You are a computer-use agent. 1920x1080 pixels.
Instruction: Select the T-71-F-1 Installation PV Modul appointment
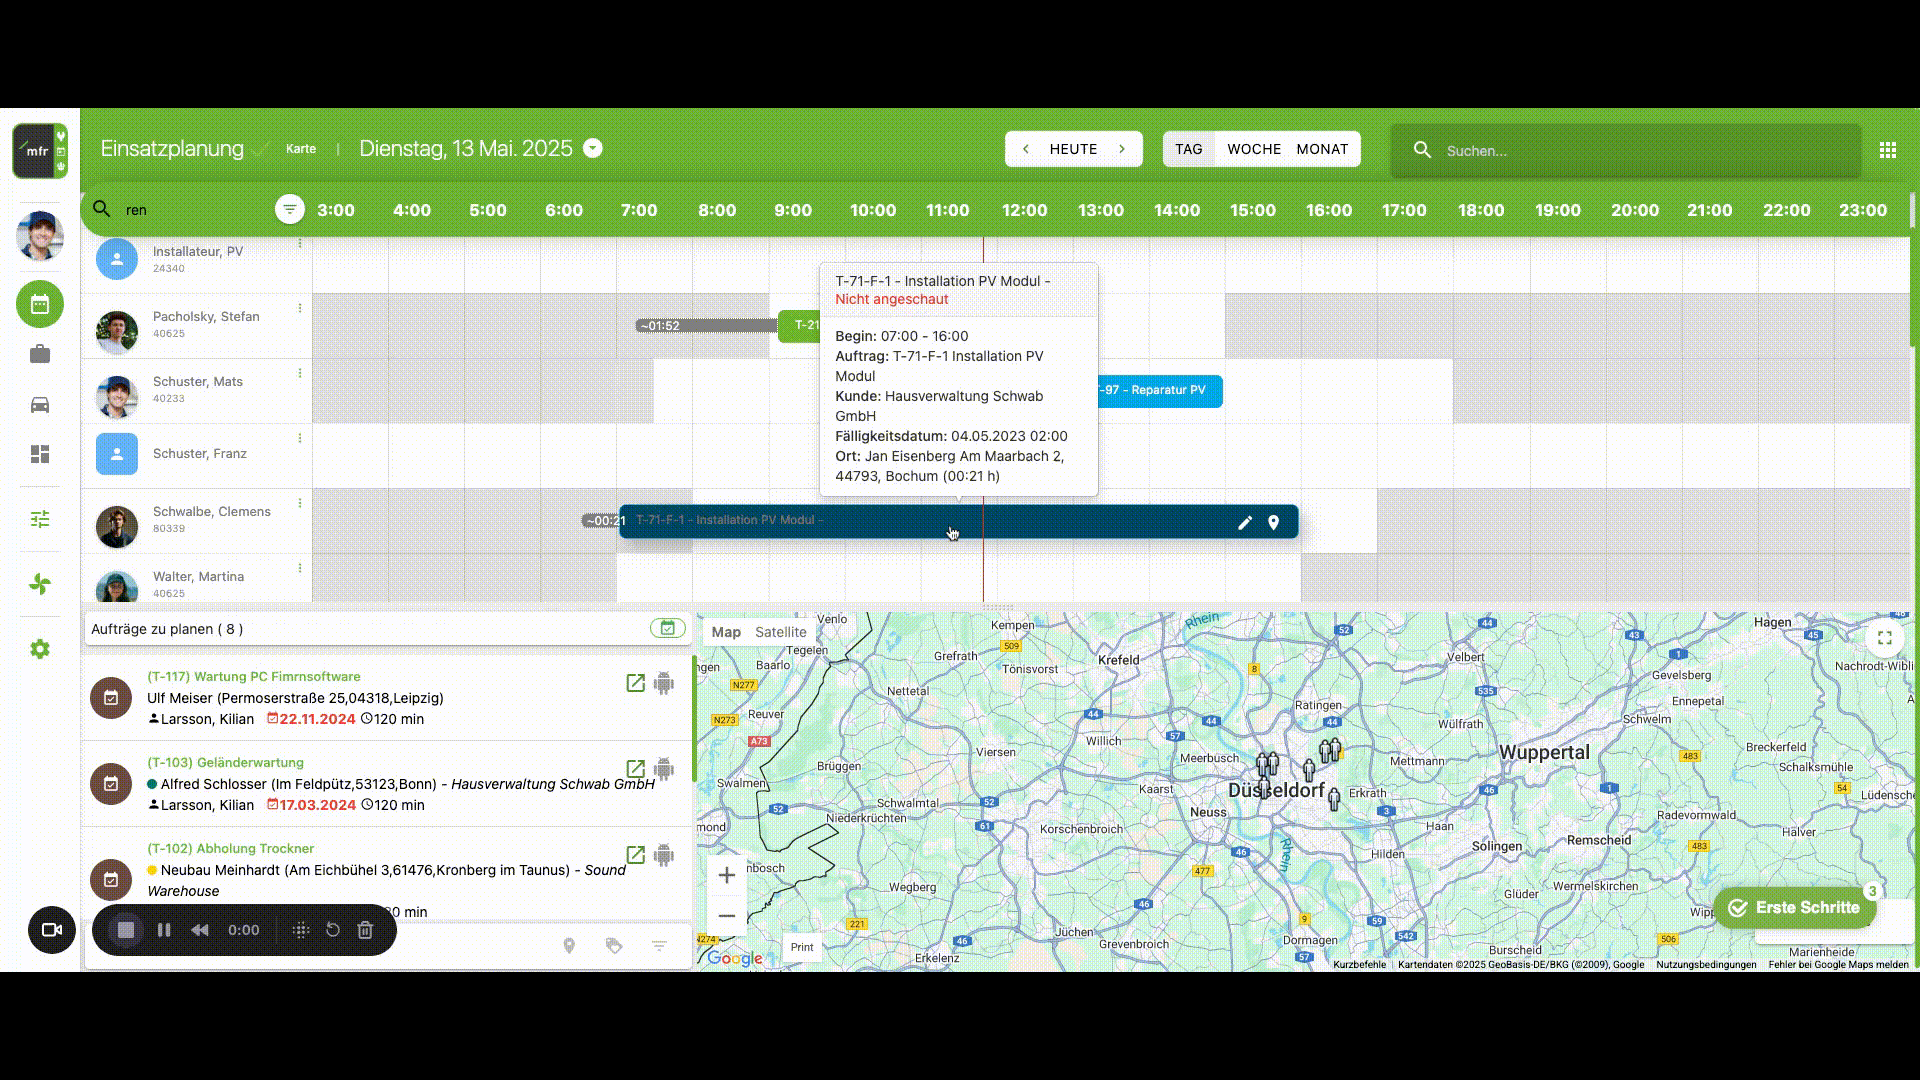958,521
